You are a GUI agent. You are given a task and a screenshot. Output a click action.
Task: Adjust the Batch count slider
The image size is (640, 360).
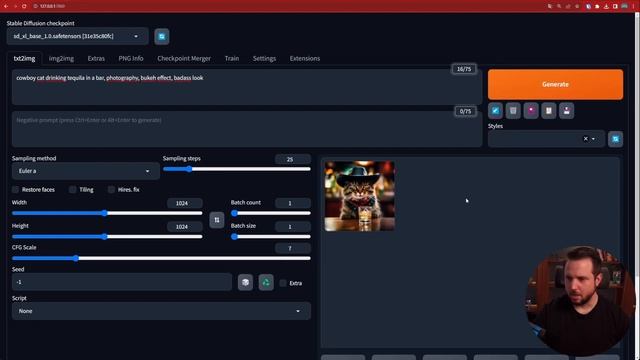click(271, 213)
